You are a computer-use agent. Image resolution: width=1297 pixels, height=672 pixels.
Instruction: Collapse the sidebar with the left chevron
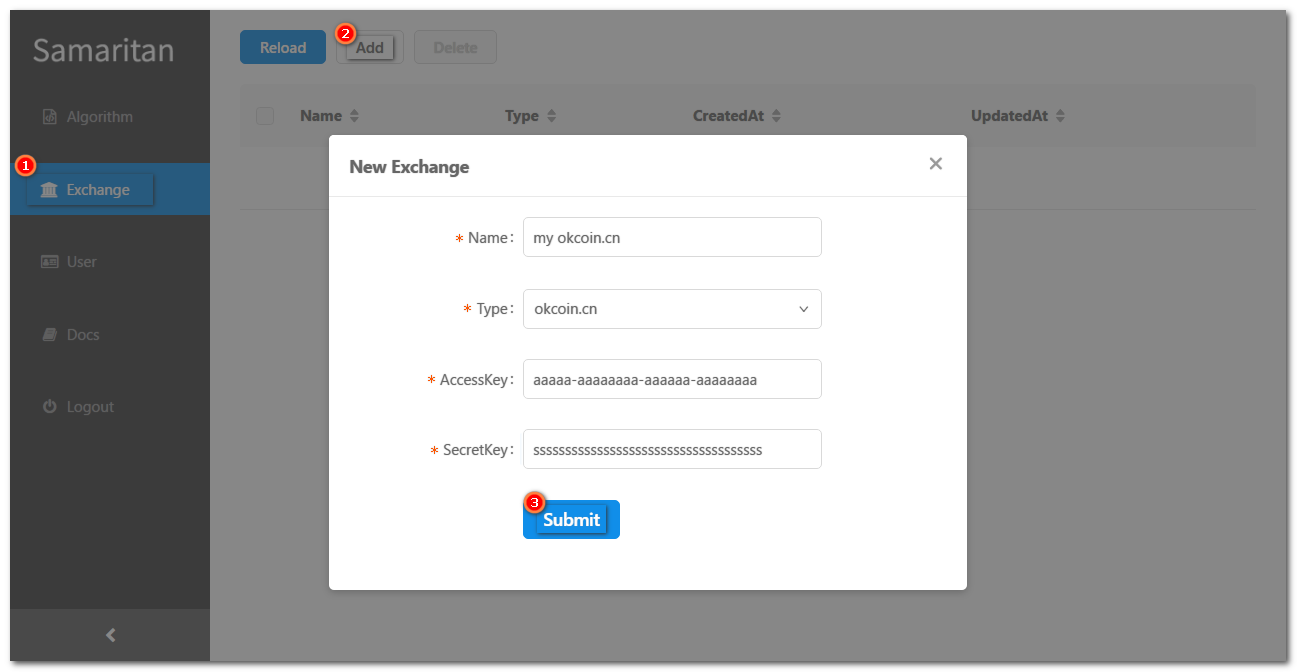pos(110,635)
